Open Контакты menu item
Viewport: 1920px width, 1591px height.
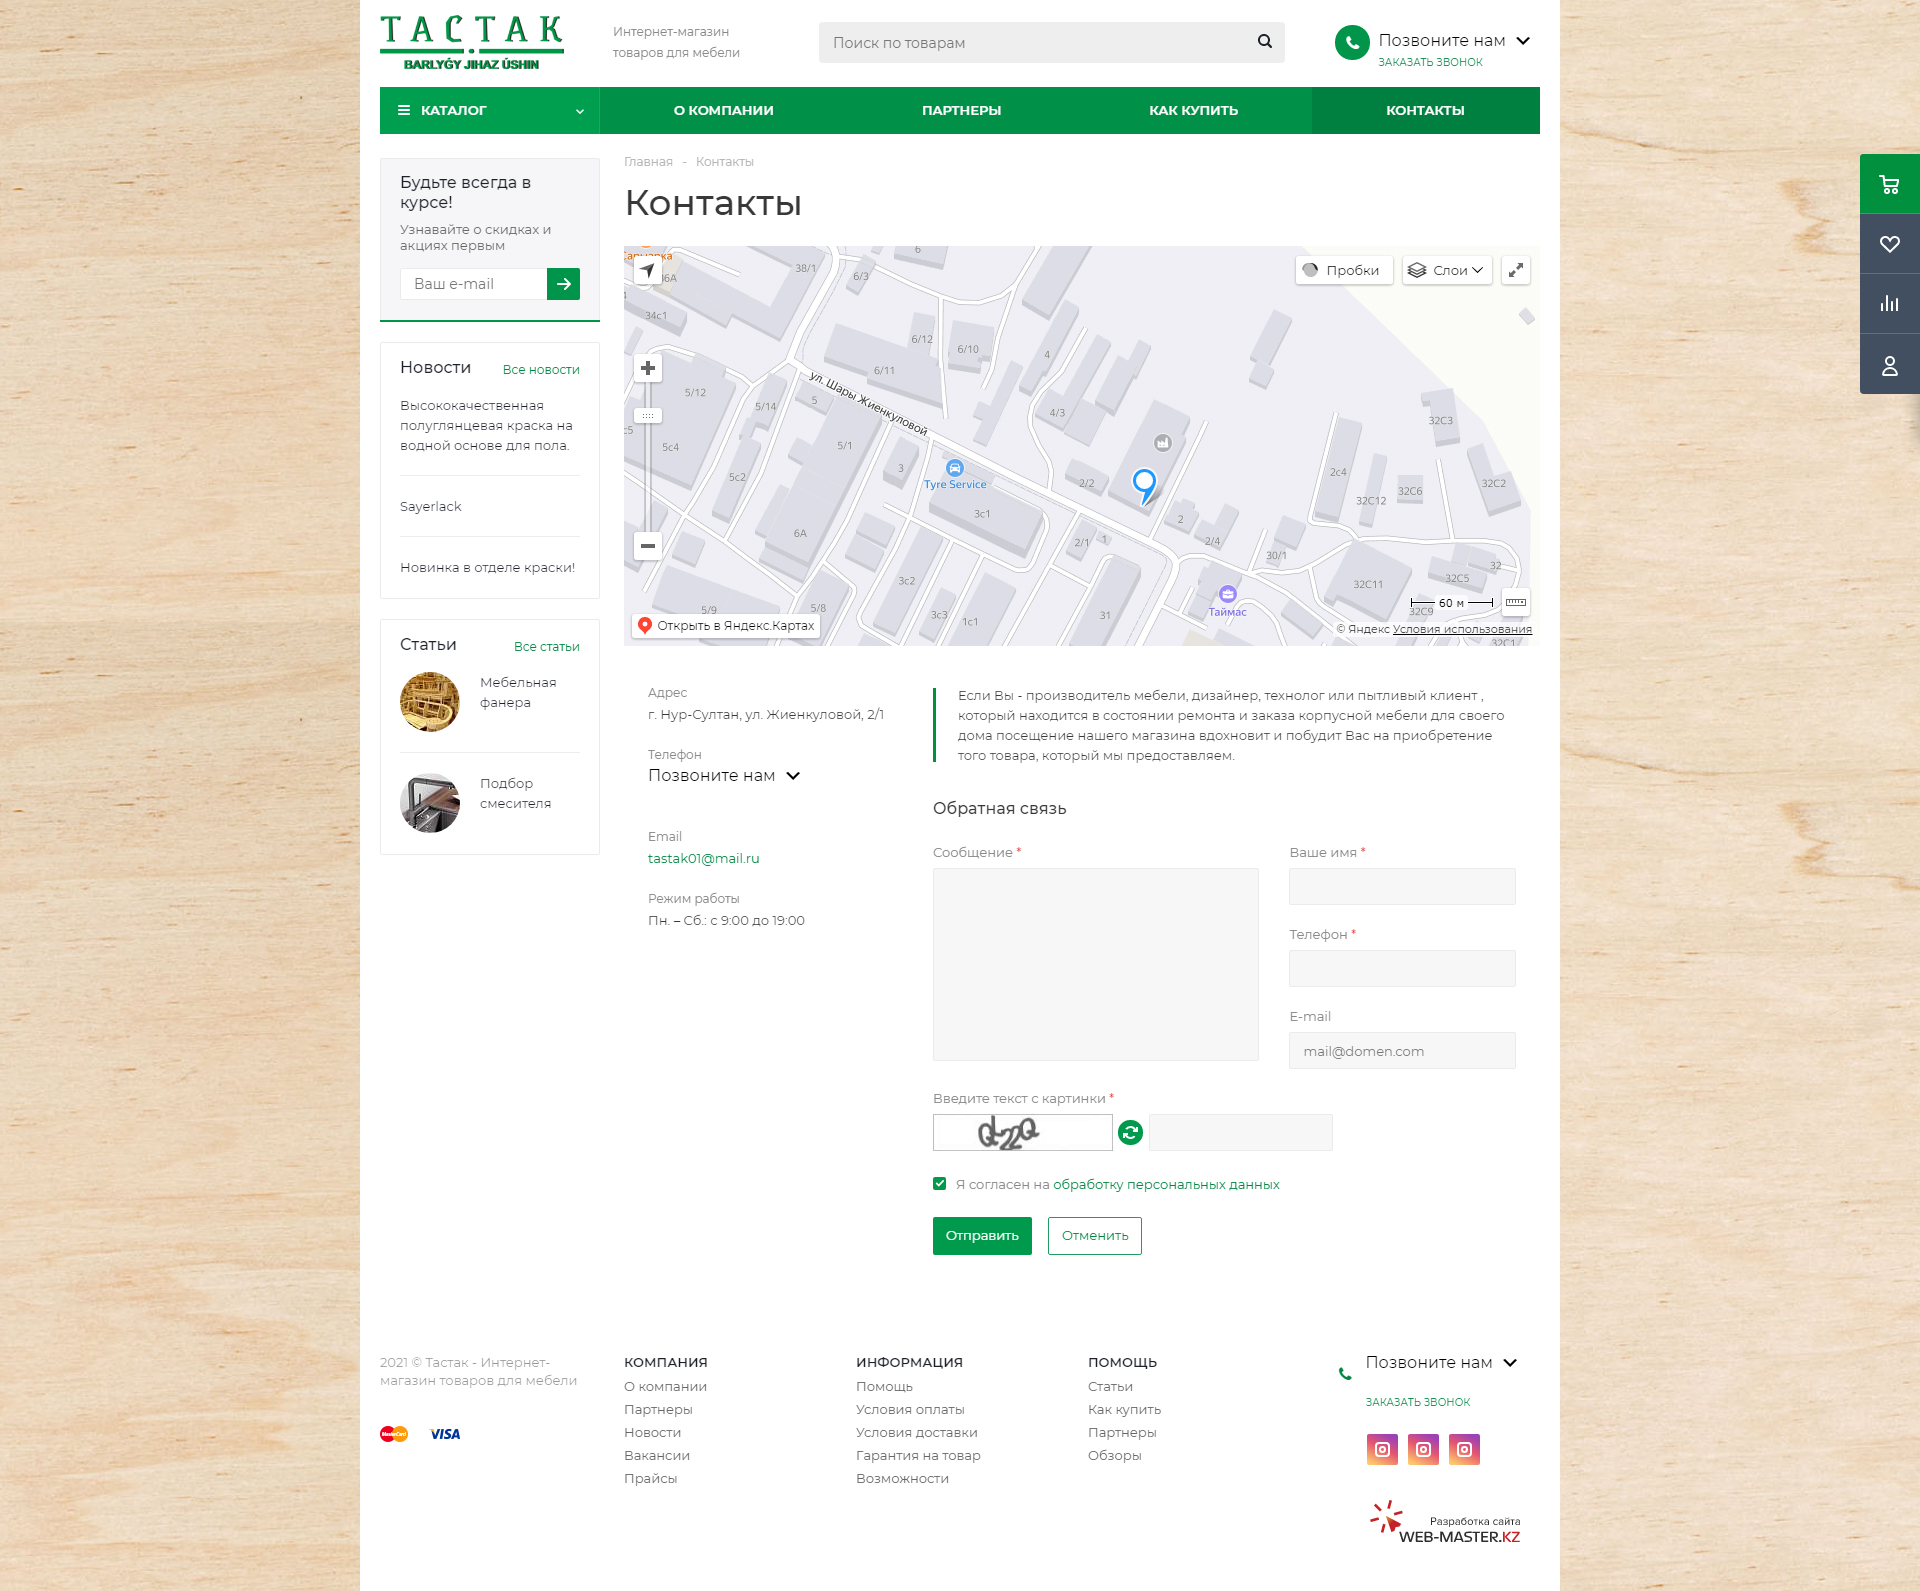pyautogui.click(x=1425, y=110)
